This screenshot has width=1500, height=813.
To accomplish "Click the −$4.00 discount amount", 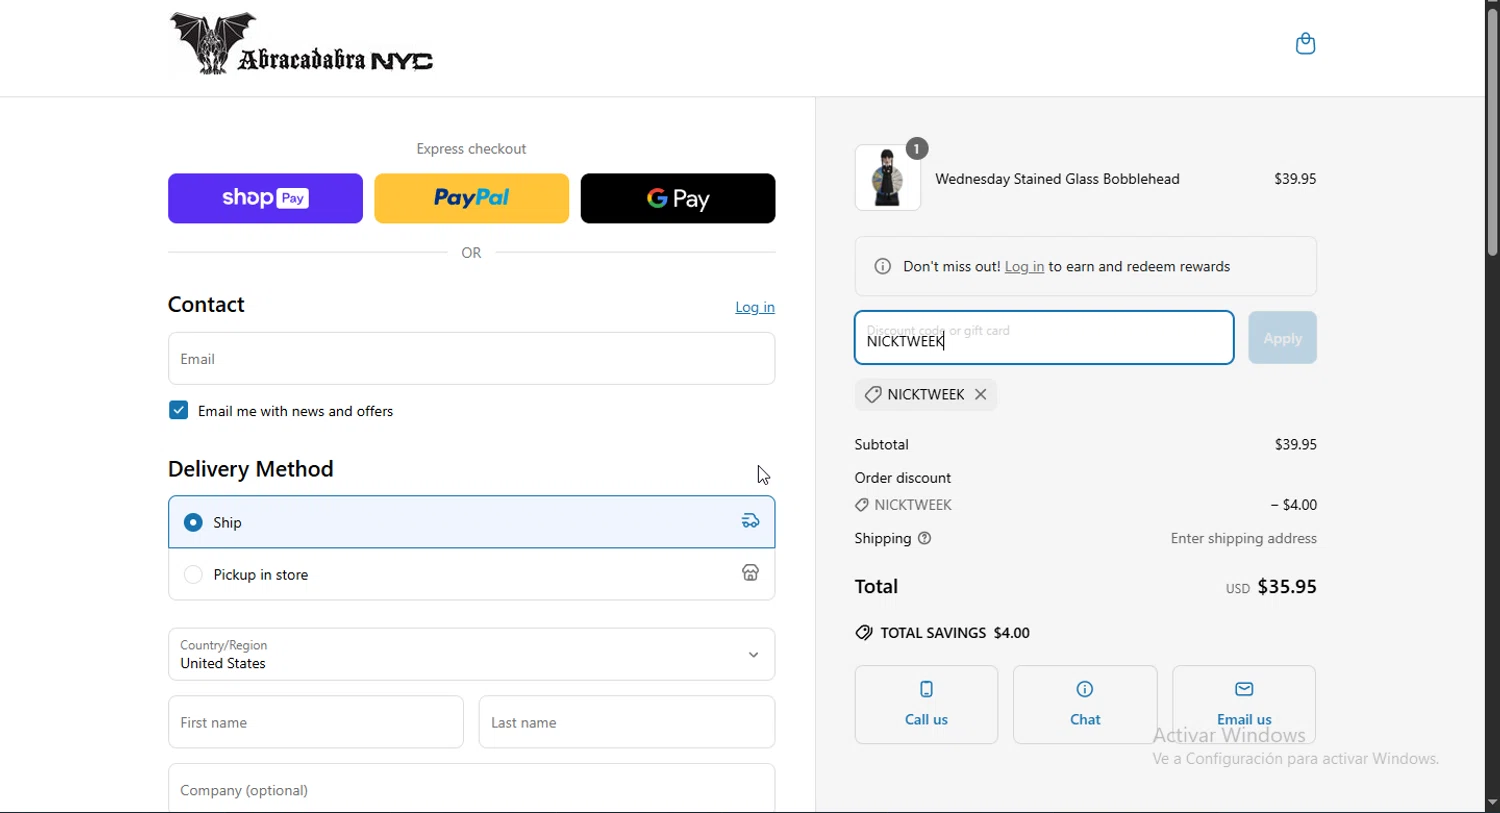I will [x=1293, y=506].
